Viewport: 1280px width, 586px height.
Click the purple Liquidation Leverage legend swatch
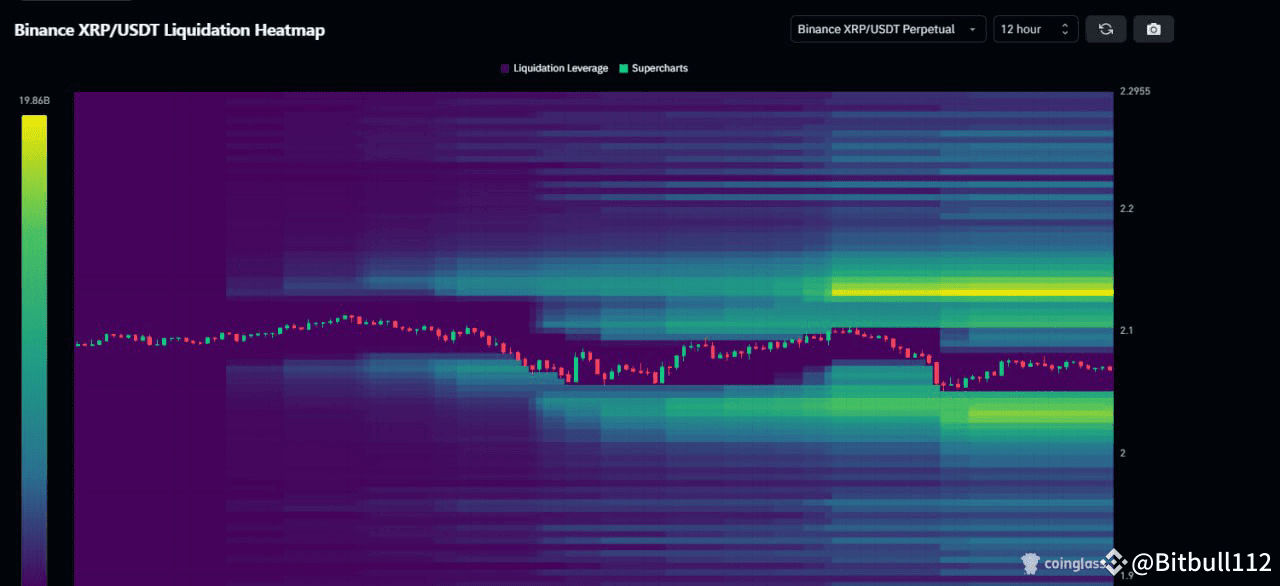coord(505,68)
